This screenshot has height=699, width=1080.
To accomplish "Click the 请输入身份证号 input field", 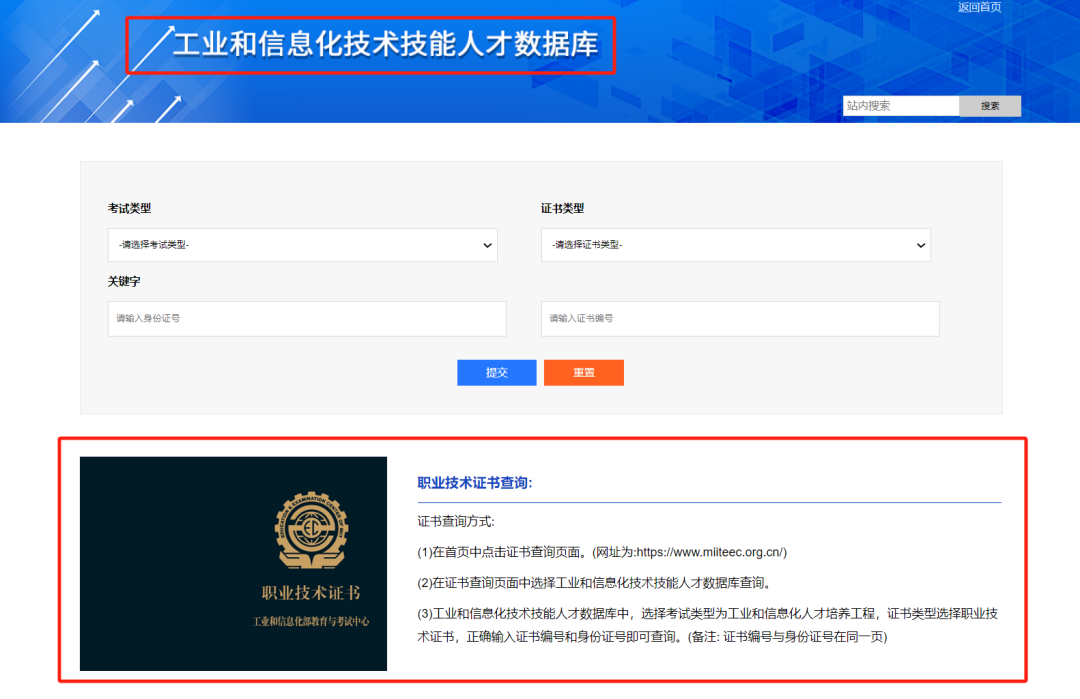I will click(307, 319).
